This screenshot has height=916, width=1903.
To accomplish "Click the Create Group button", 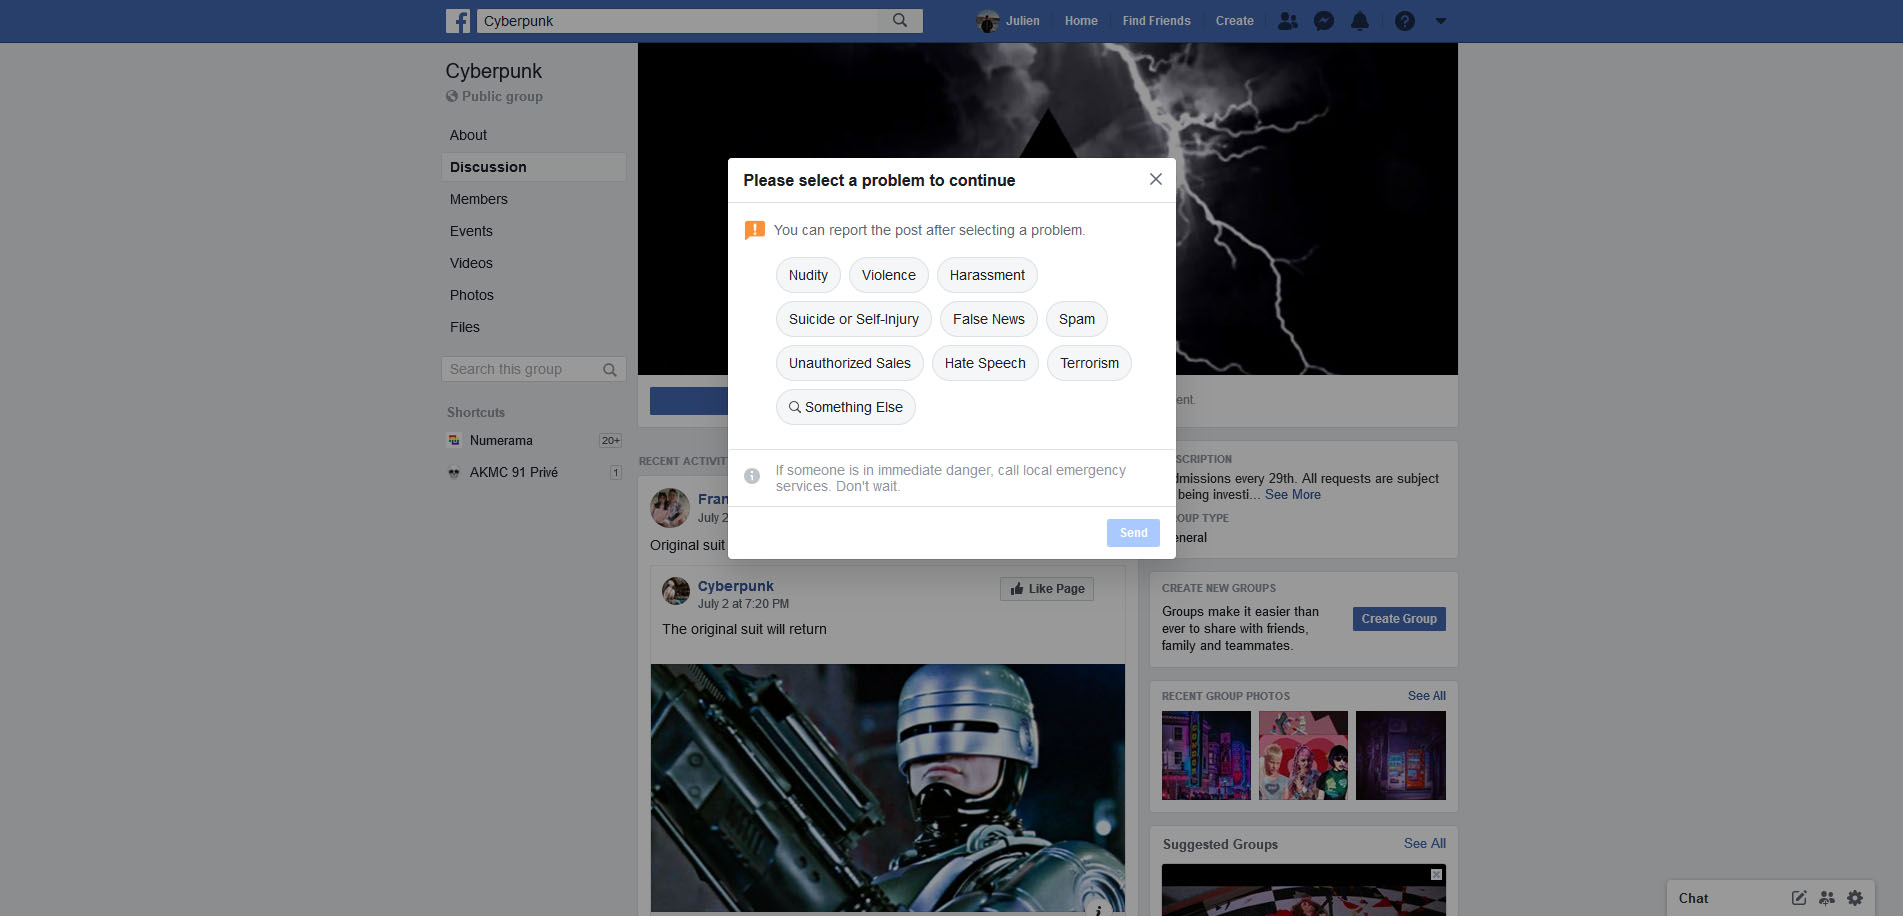I will tap(1399, 619).
